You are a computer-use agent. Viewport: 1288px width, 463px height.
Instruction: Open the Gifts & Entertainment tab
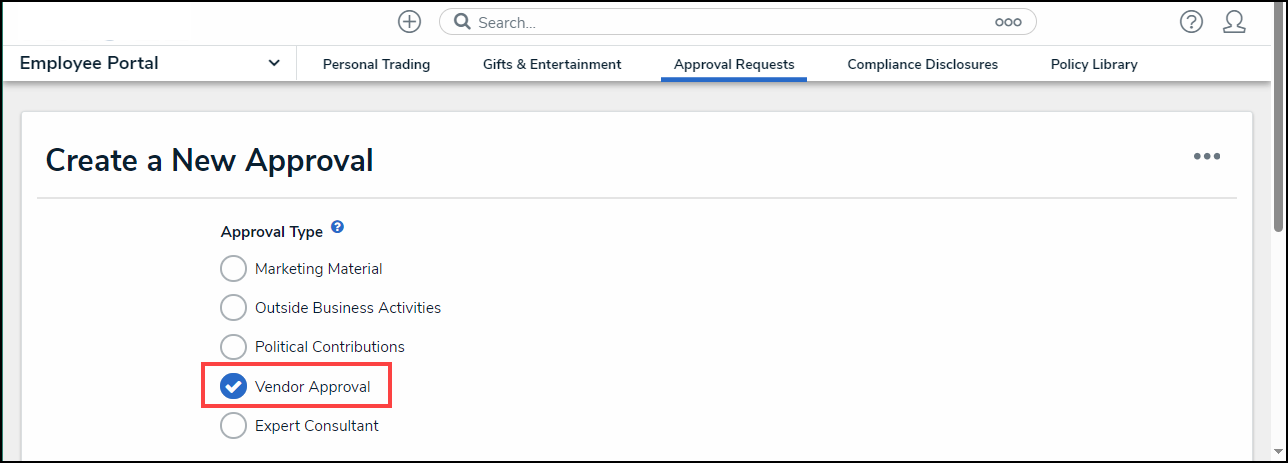(552, 65)
